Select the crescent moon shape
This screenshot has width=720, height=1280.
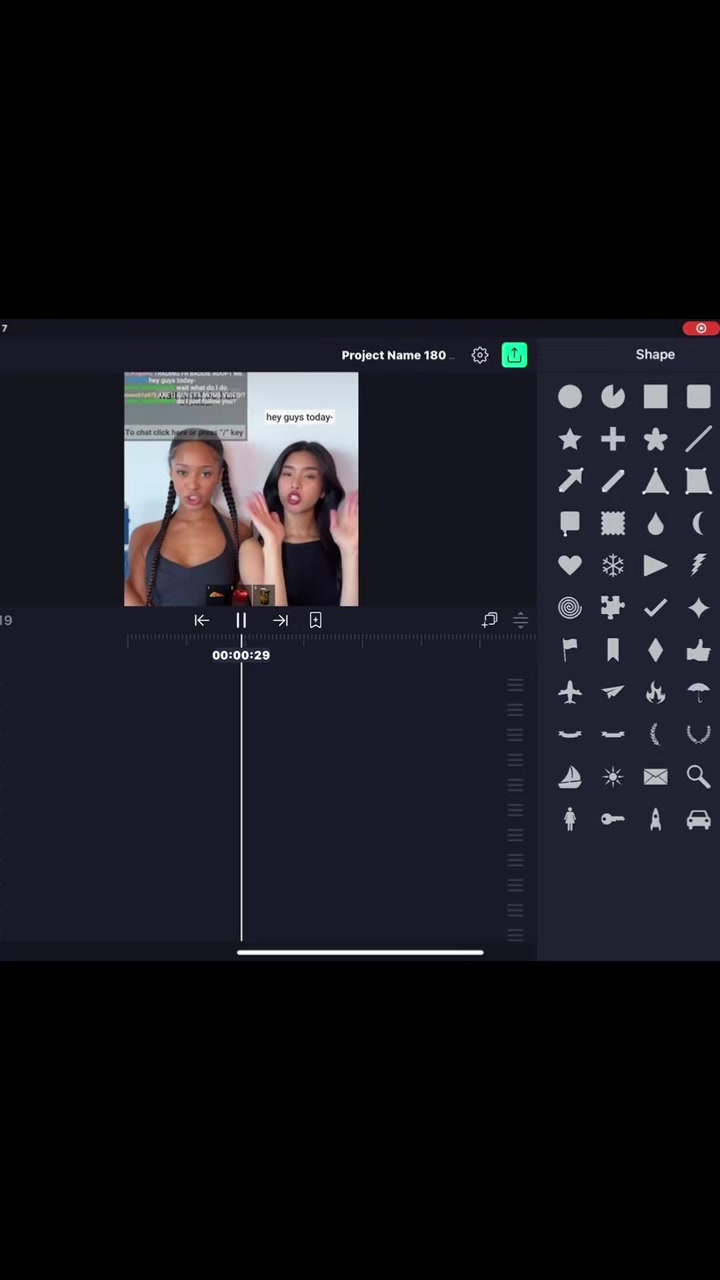(x=698, y=523)
